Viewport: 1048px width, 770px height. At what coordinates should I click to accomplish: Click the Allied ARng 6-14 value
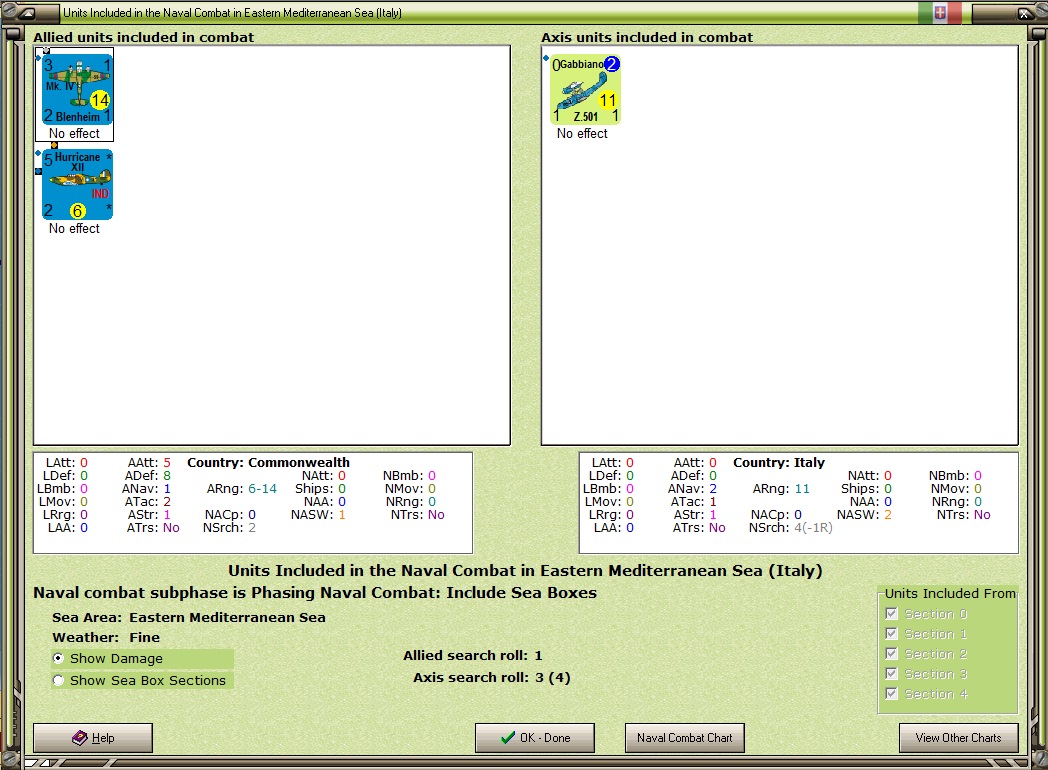point(262,489)
